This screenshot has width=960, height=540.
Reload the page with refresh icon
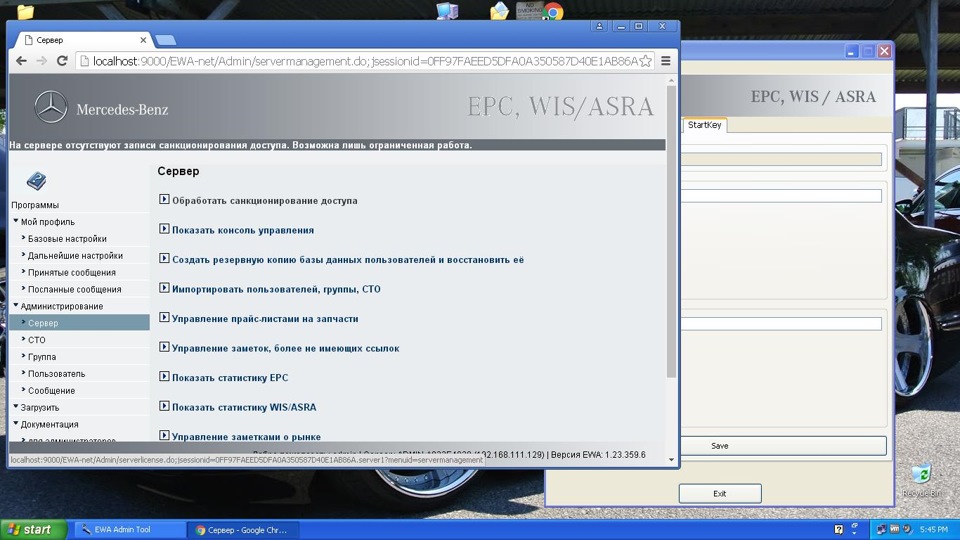[x=62, y=61]
